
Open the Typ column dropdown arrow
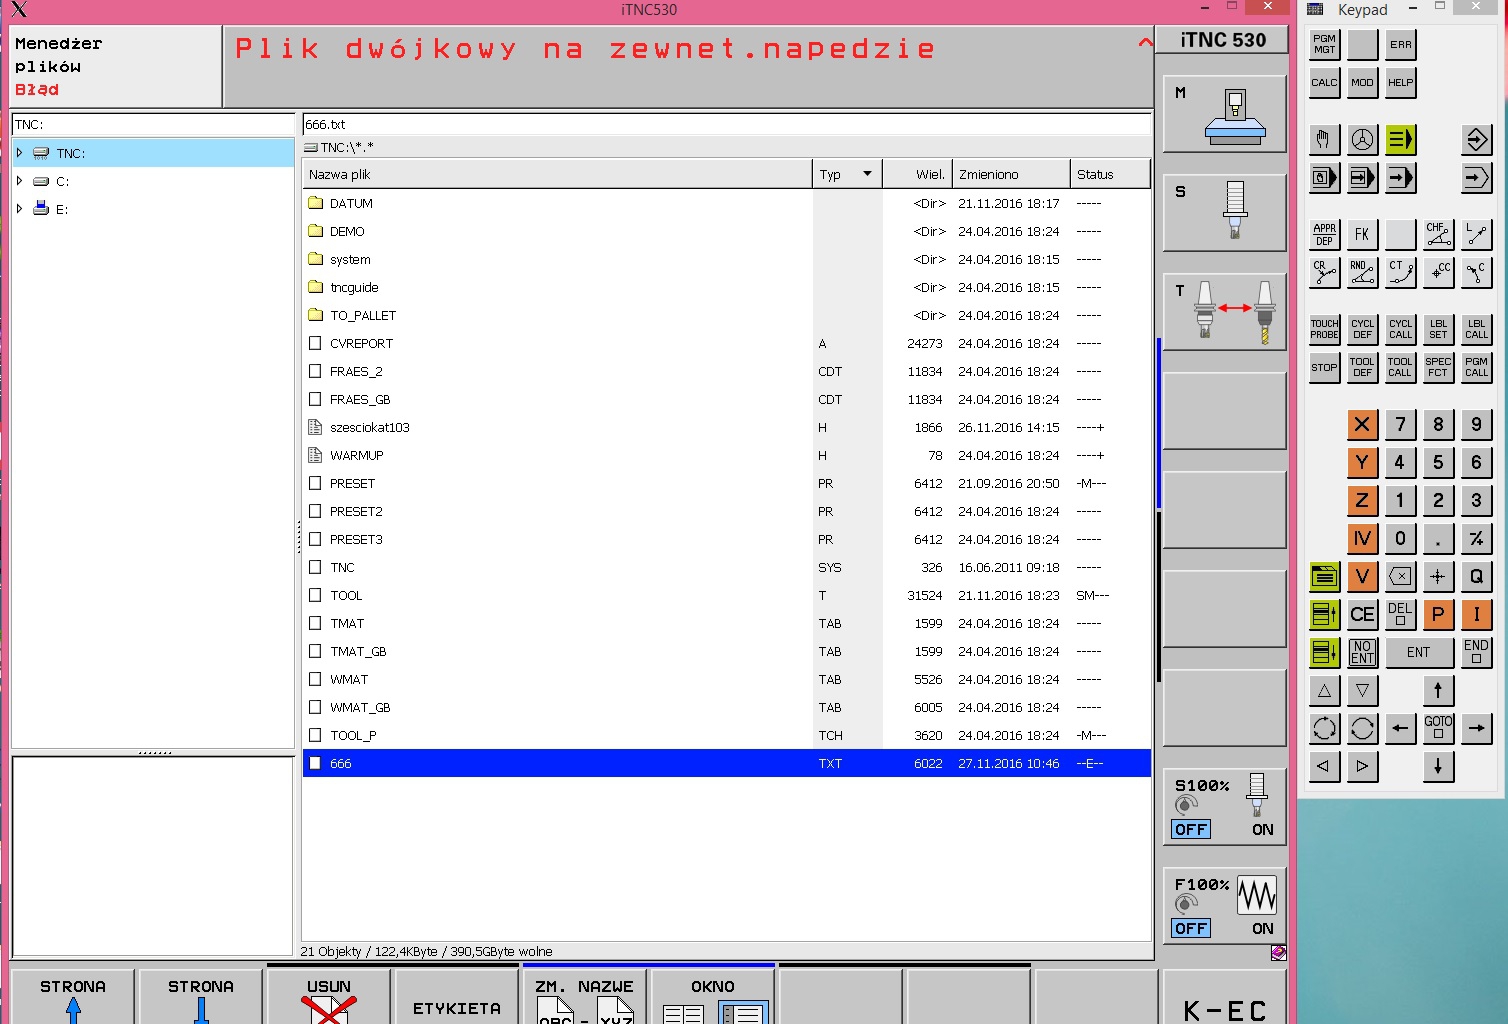867,174
